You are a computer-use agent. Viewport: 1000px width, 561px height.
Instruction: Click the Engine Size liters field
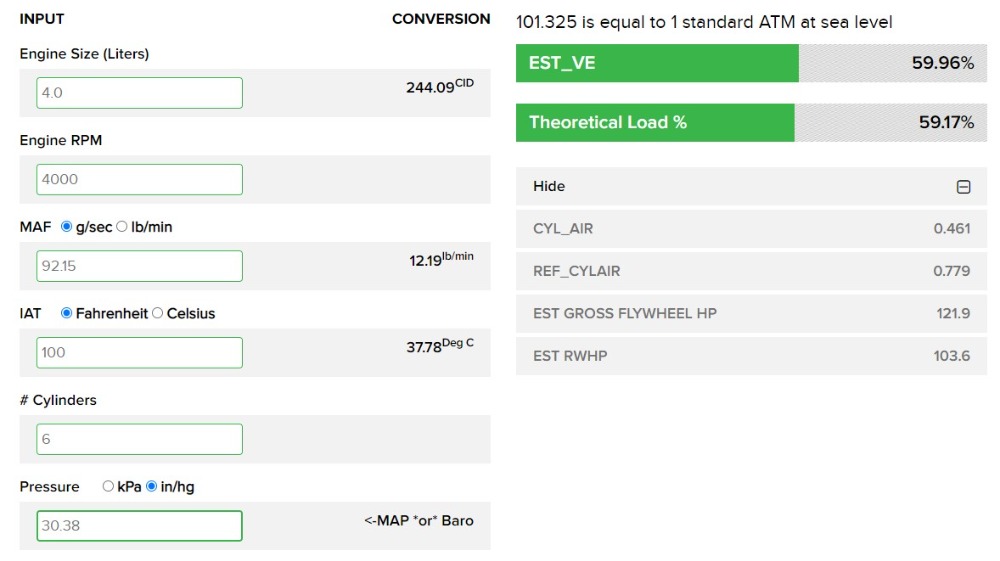(x=139, y=93)
